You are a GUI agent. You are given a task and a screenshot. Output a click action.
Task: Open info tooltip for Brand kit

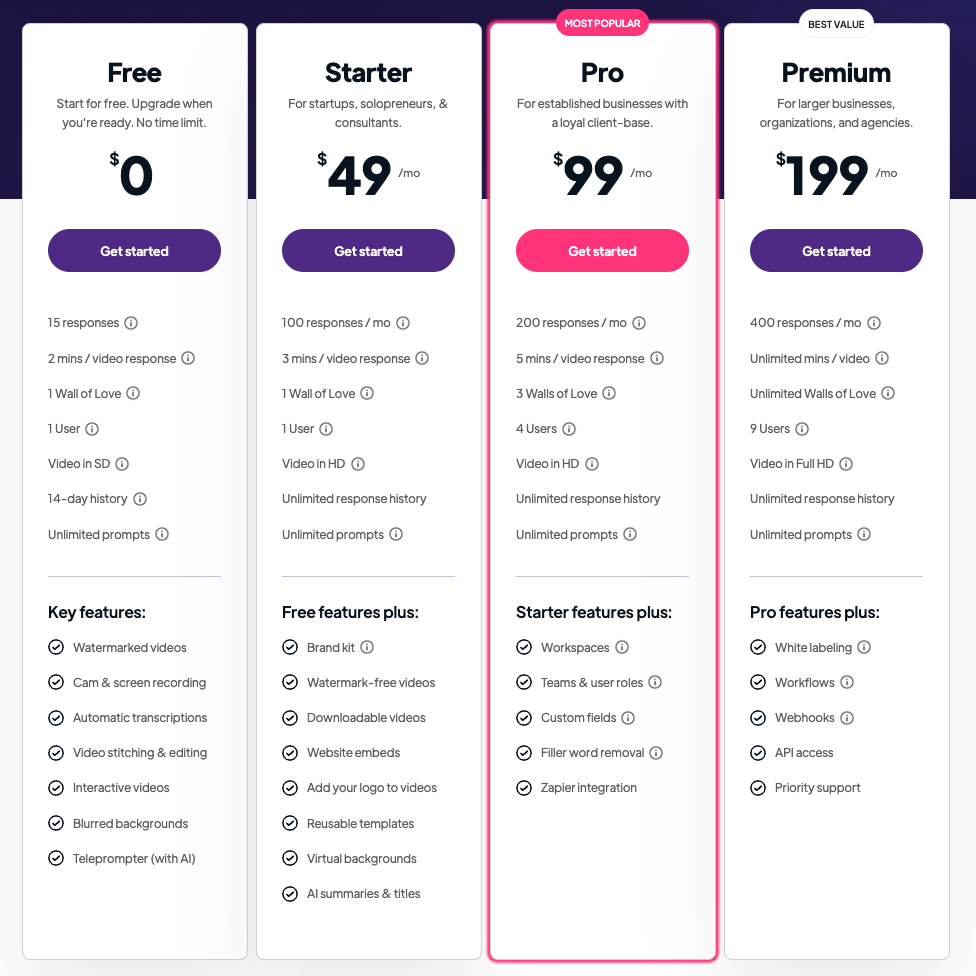pyautogui.click(x=367, y=648)
